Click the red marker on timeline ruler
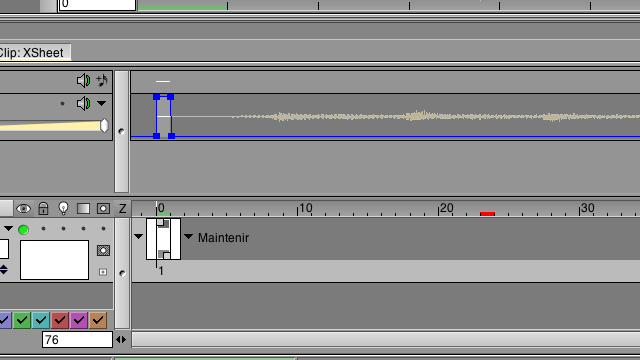The width and height of the screenshot is (640, 360). tap(487, 214)
